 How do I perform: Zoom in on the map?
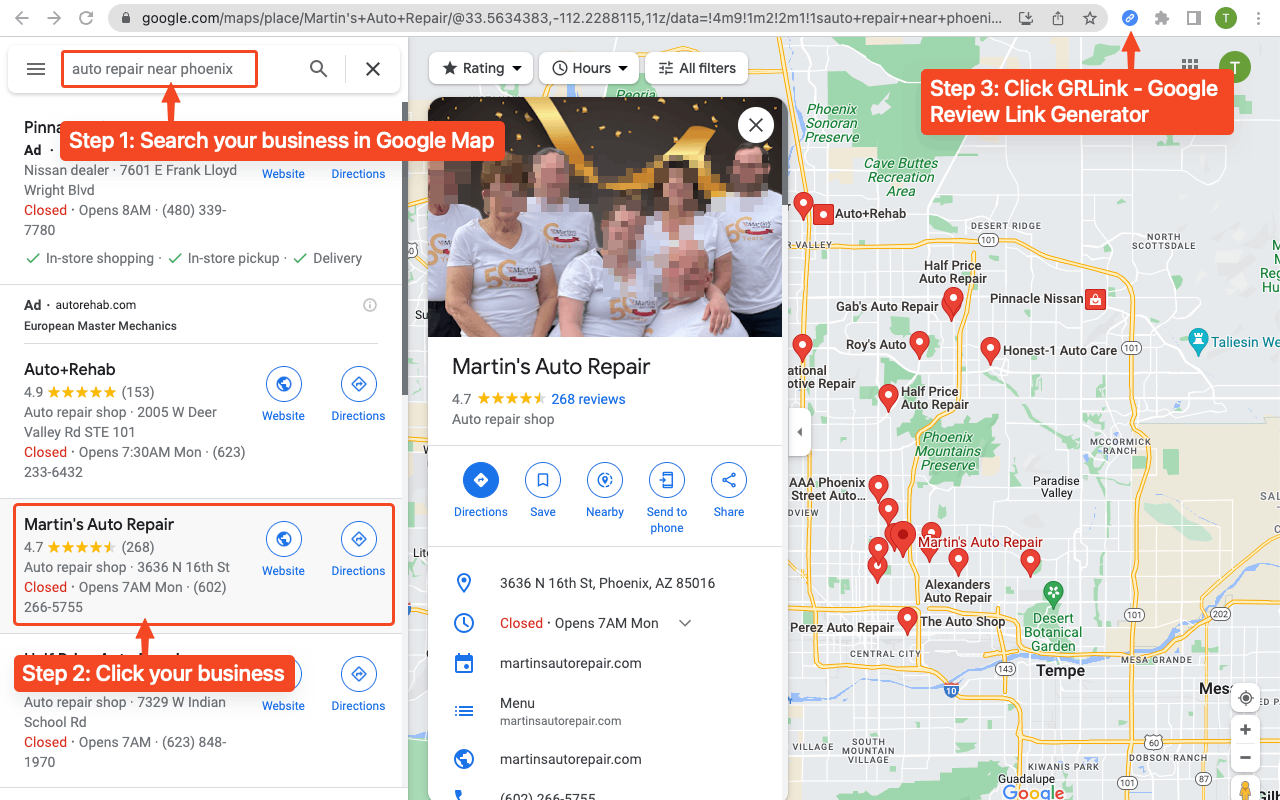point(1245,730)
